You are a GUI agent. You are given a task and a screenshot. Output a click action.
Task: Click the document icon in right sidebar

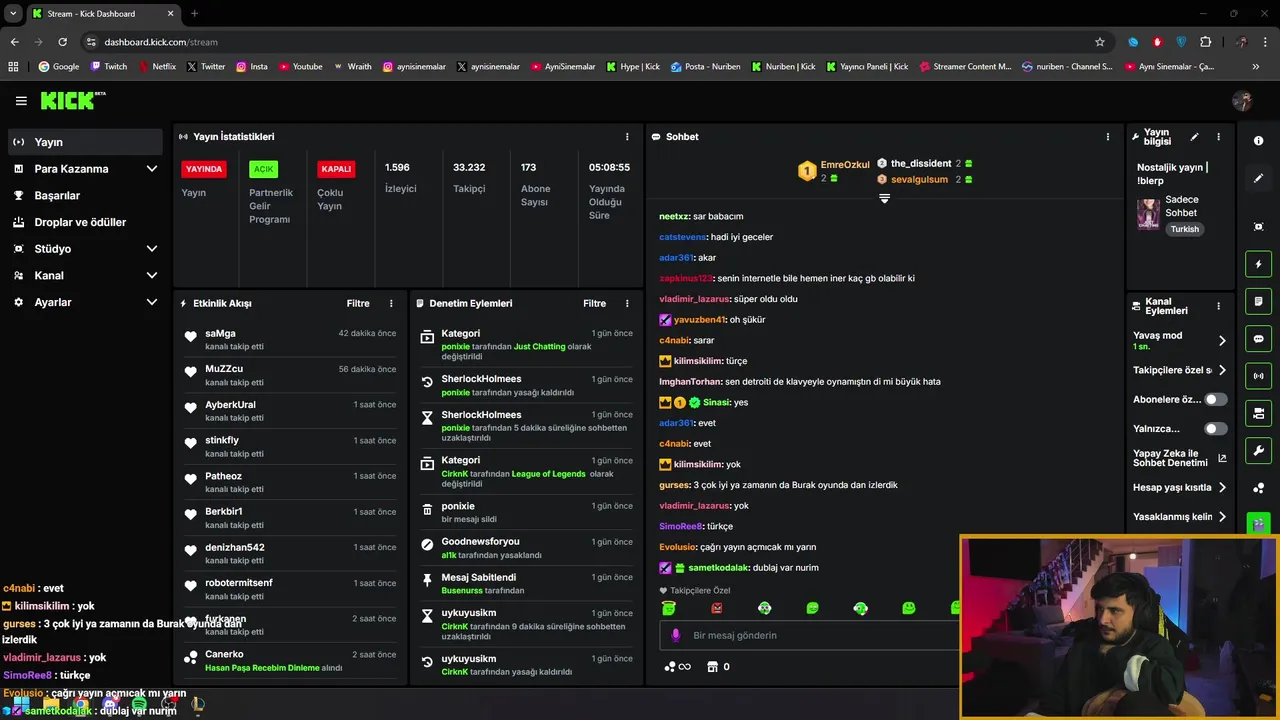click(x=1258, y=301)
